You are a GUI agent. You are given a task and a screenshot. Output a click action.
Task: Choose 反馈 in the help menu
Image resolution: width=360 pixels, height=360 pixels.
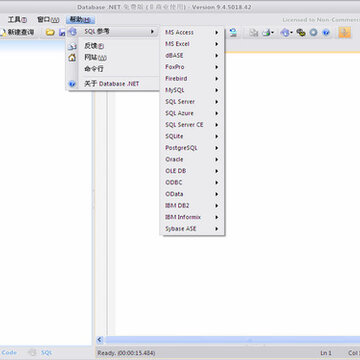pos(112,46)
